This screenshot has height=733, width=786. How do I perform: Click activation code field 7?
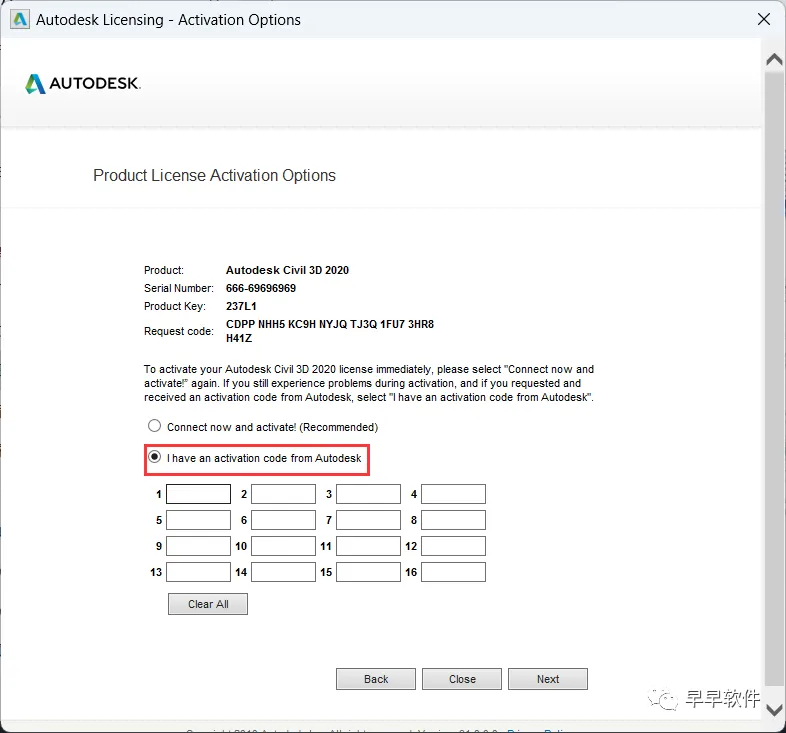[368, 520]
